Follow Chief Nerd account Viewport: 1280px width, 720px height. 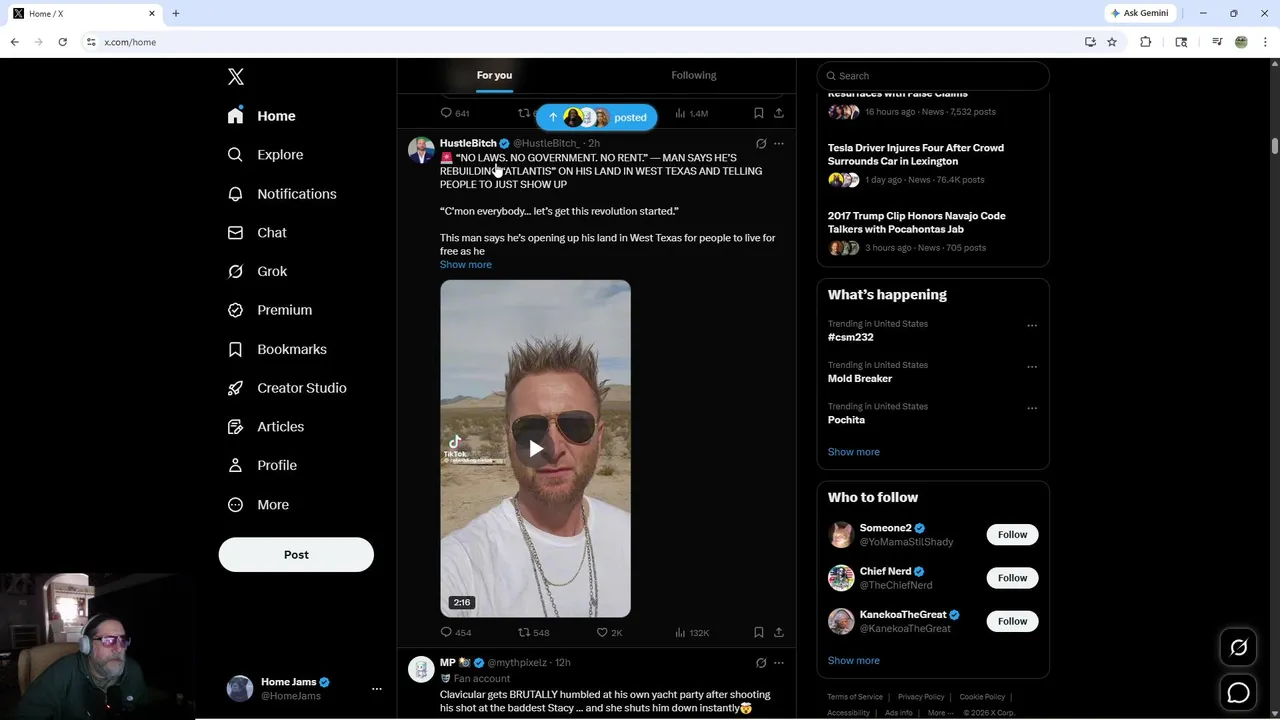(x=1012, y=578)
